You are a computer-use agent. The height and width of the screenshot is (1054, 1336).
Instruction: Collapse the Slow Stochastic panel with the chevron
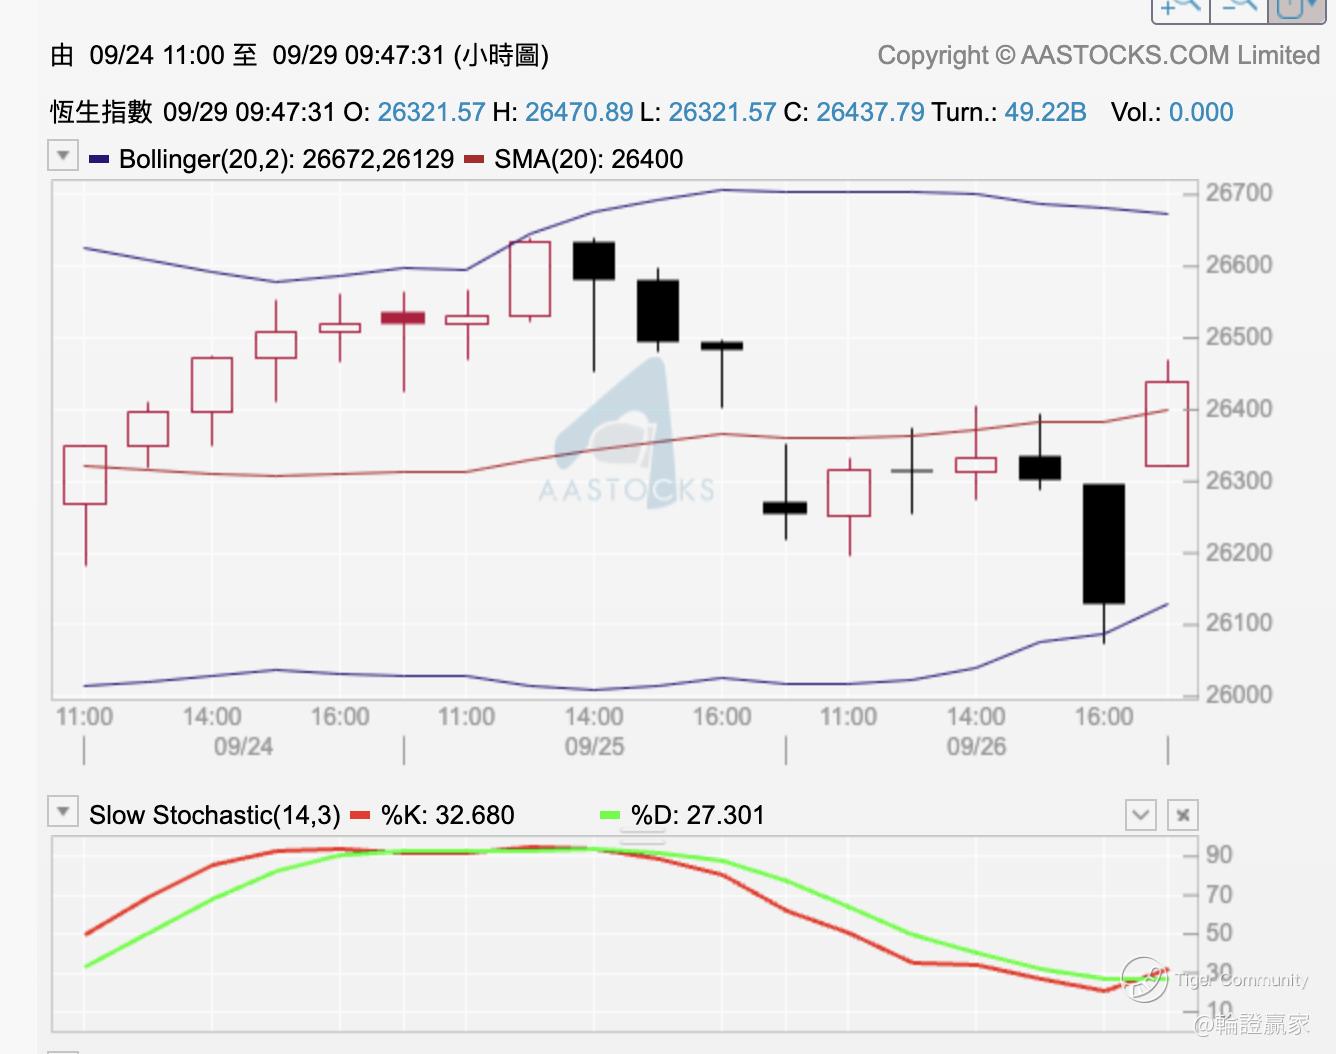[1141, 815]
